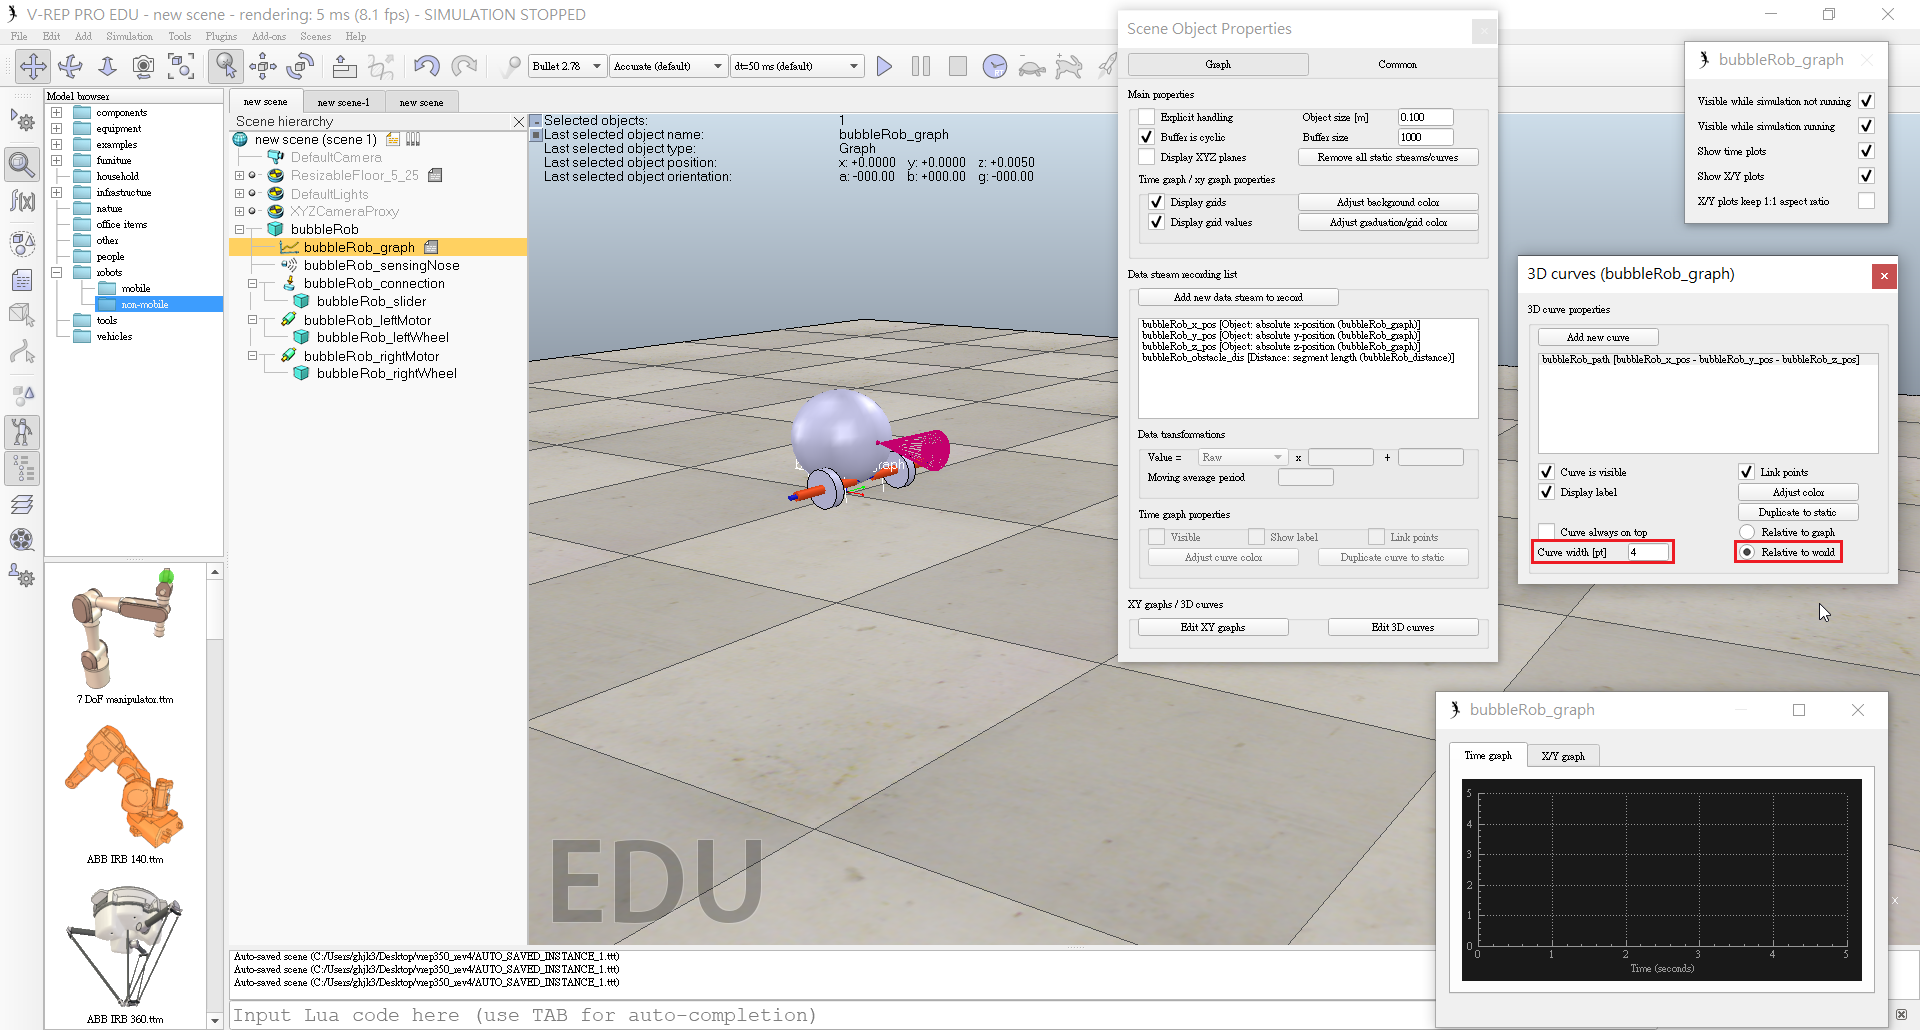Toggle Display grid values checkbox
This screenshot has width=1920, height=1030.
click(1156, 222)
